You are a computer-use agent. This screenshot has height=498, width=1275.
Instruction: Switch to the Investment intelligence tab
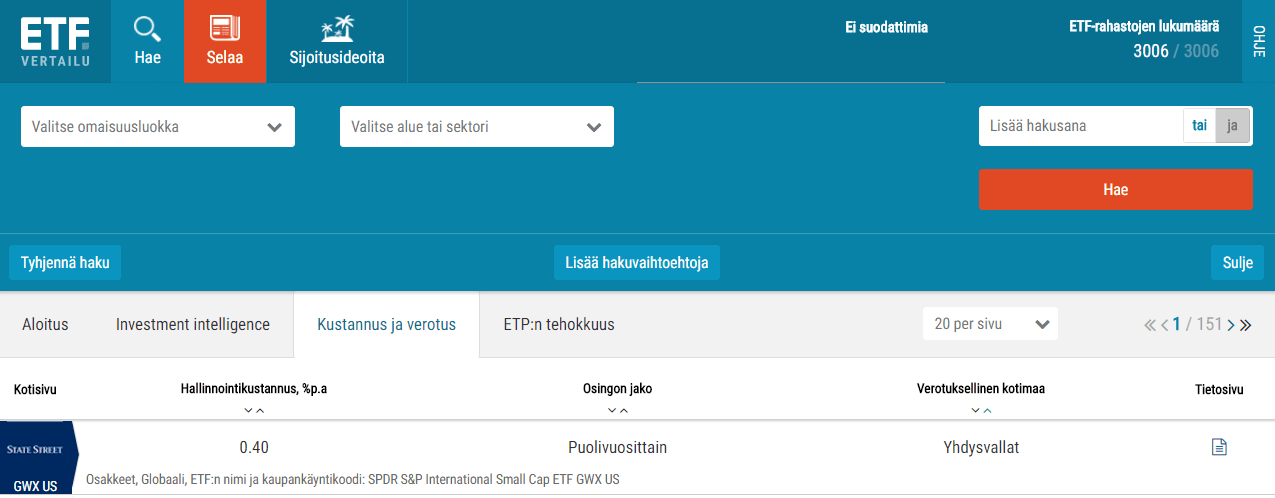(193, 324)
